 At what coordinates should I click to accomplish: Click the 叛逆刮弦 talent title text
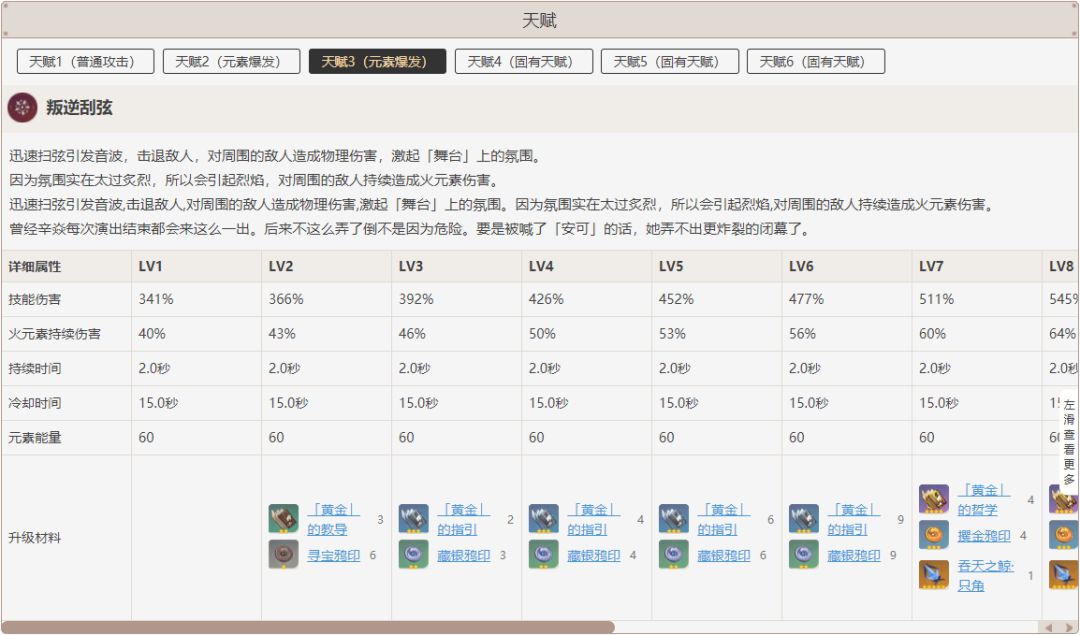(79, 107)
